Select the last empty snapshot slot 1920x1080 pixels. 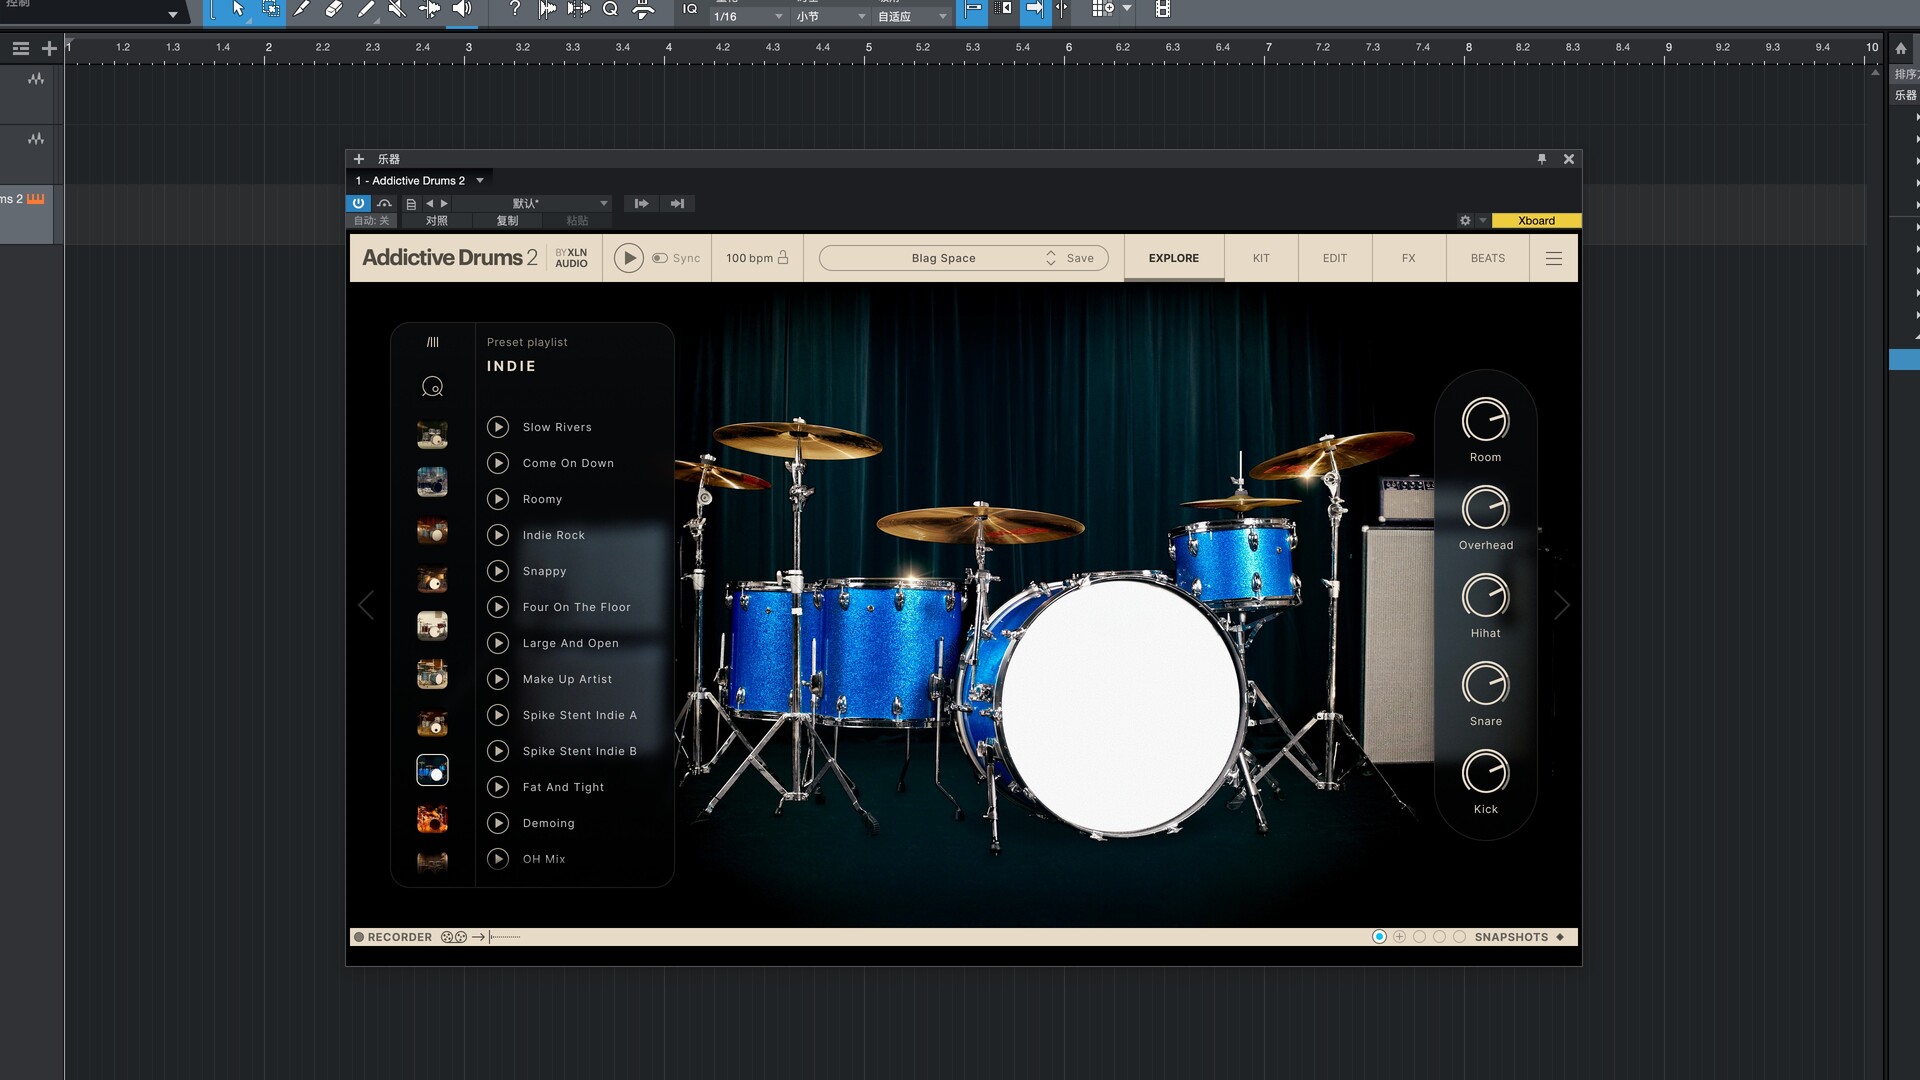pyautogui.click(x=1459, y=937)
